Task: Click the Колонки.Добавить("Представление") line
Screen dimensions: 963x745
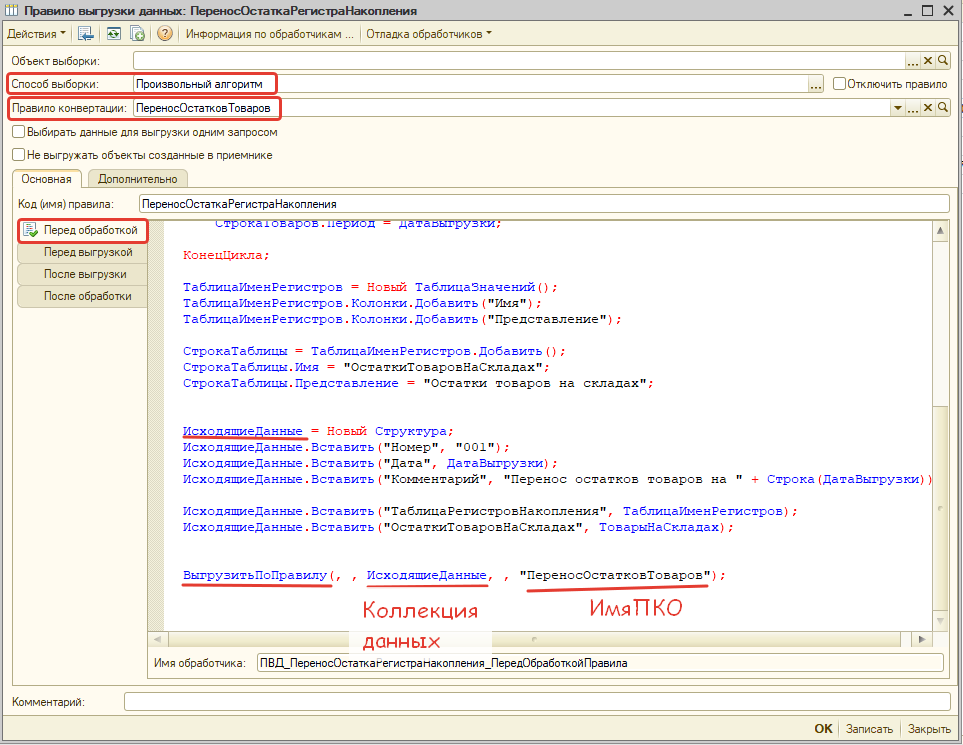Action: pos(402,319)
